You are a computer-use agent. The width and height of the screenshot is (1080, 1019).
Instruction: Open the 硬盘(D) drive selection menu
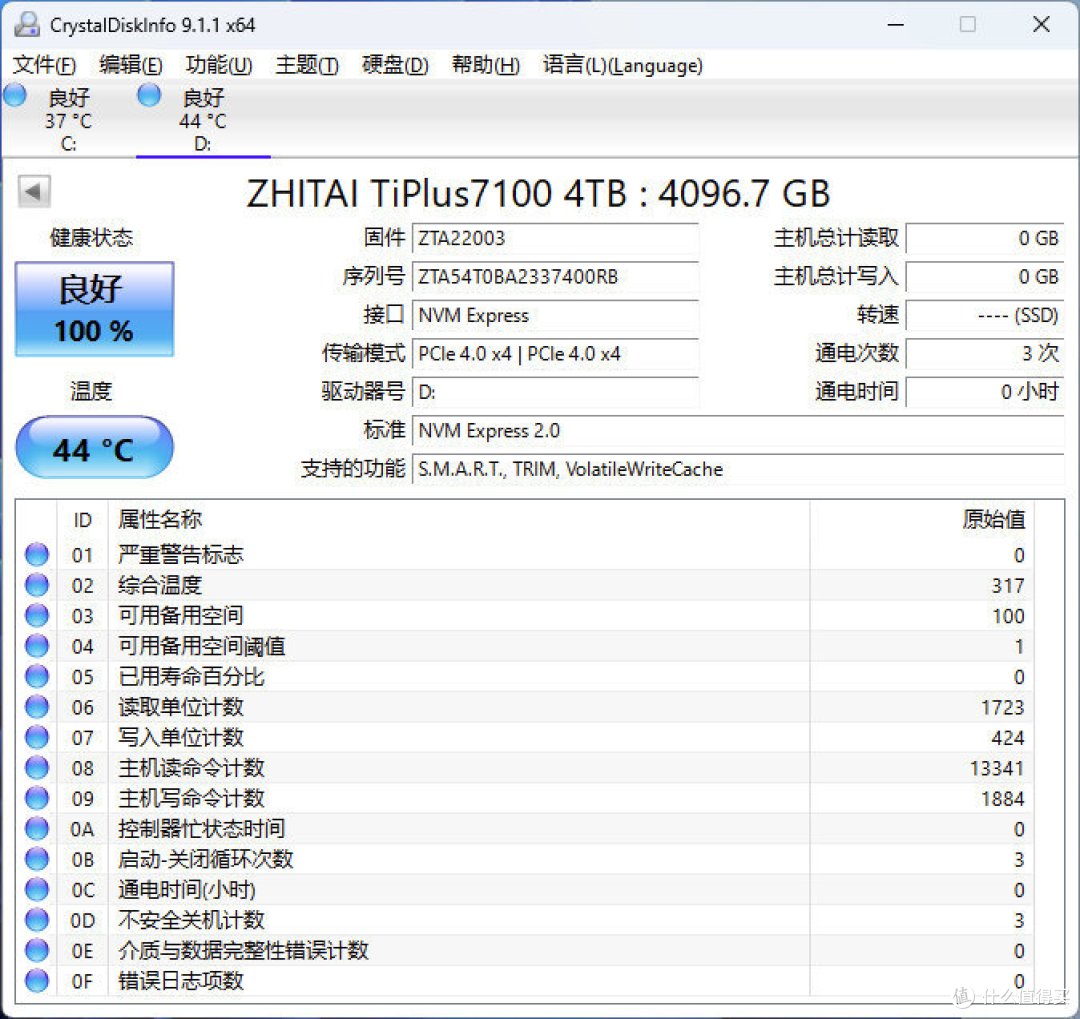point(394,65)
